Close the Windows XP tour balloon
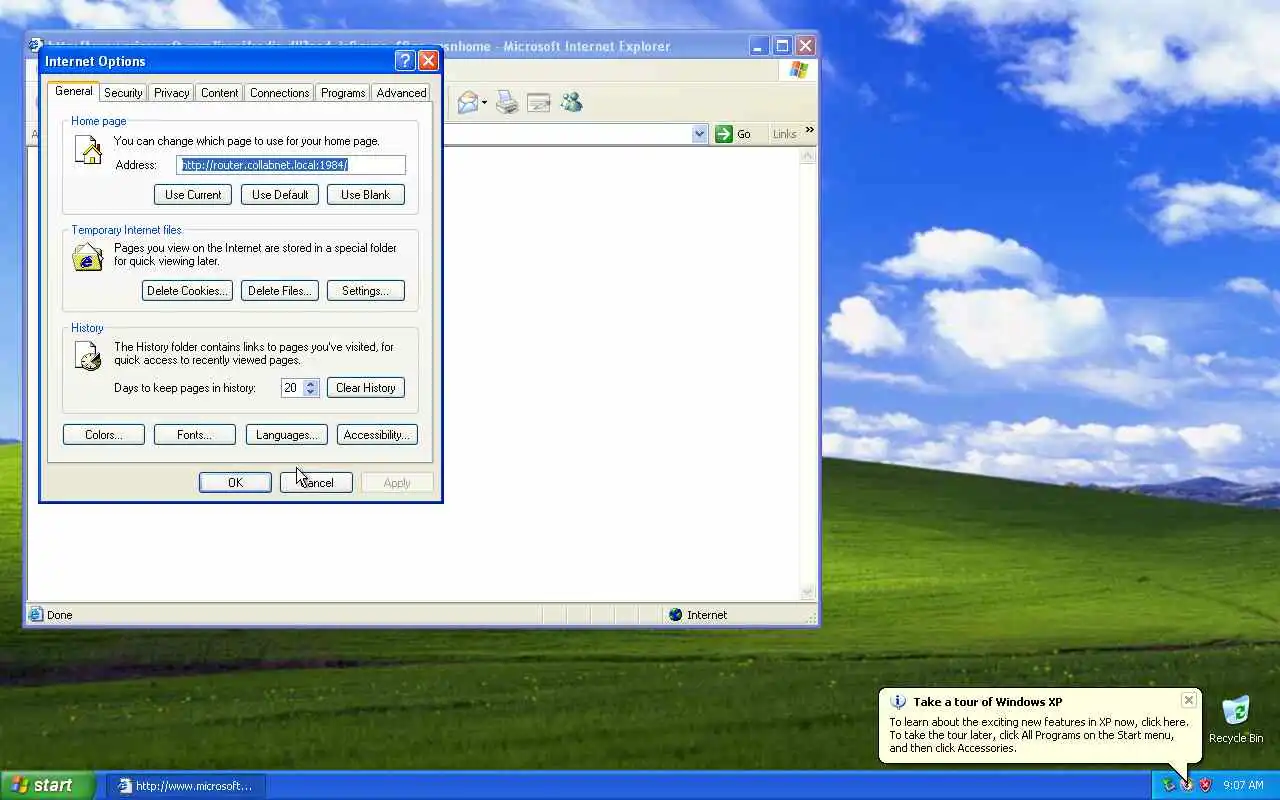This screenshot has height=800, width=1280. (1188, 700)
